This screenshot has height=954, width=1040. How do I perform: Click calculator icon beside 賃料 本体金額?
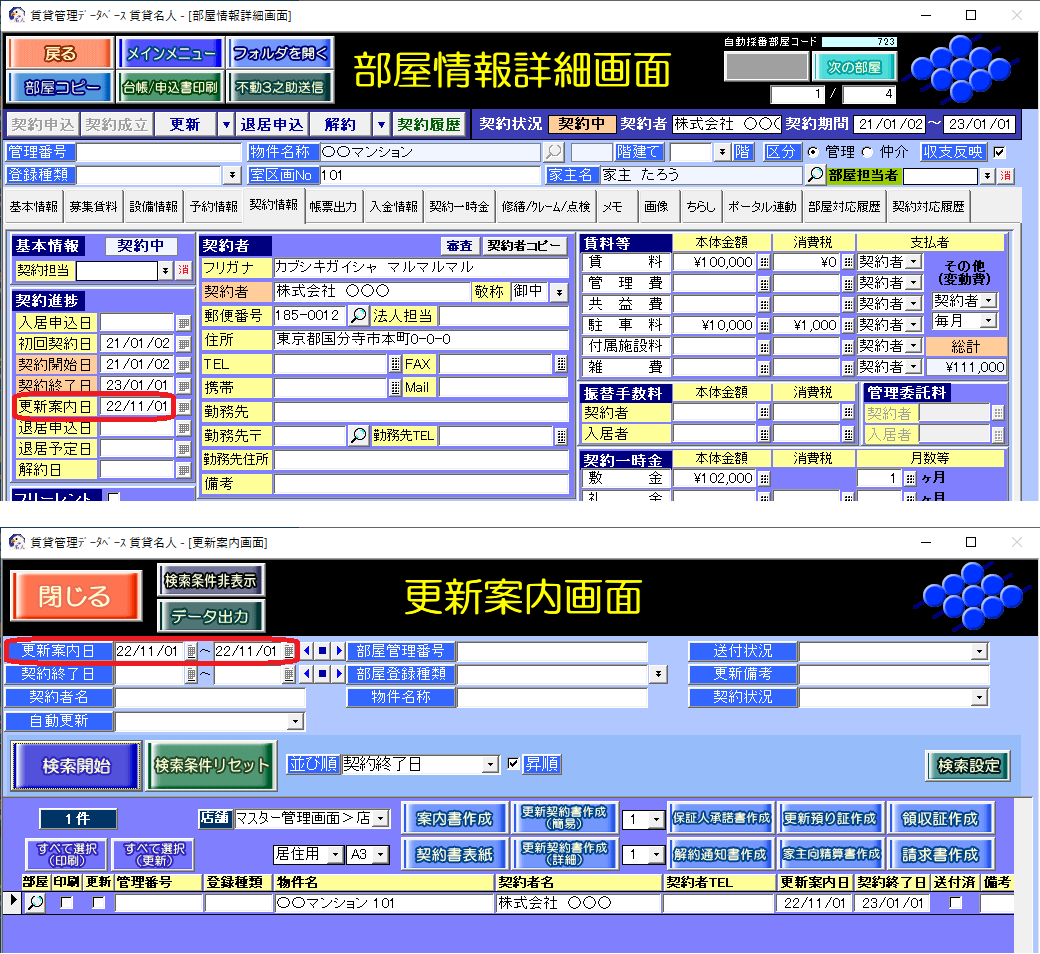(x=764, y=262)
